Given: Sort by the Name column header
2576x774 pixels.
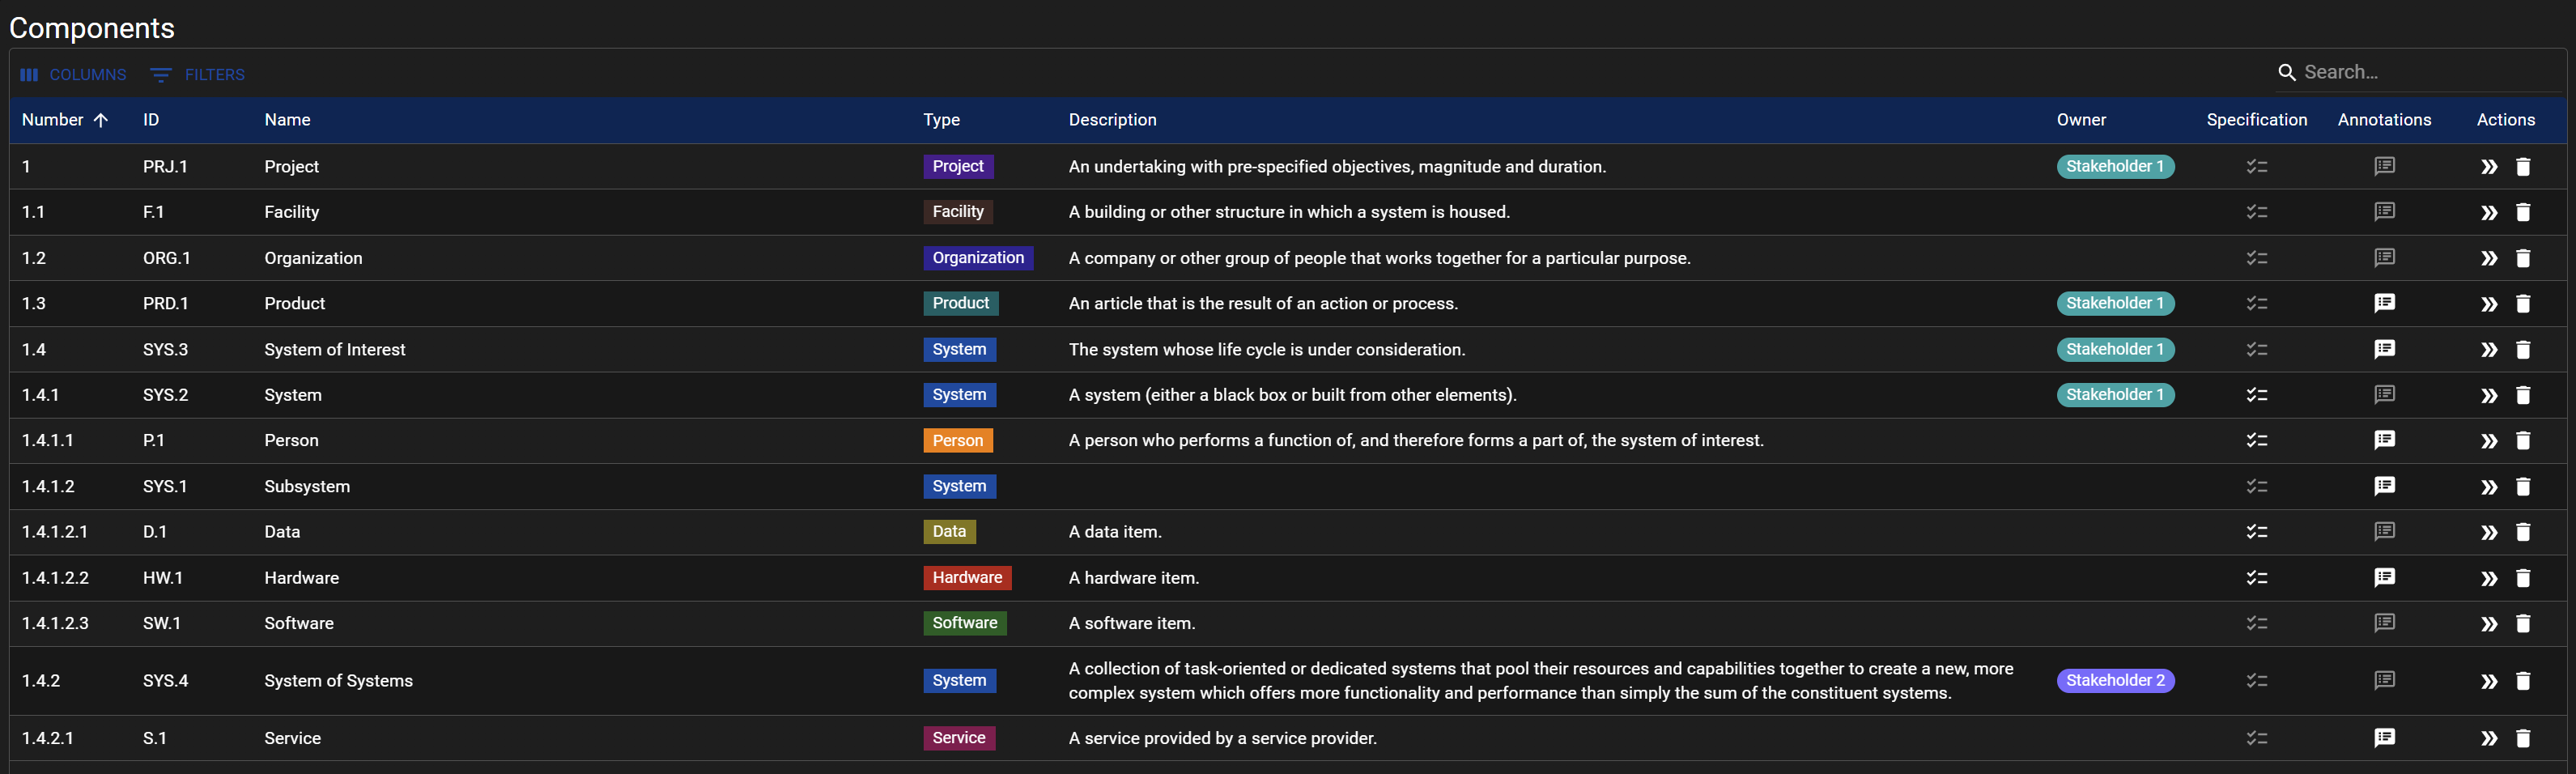Looking at the screenshot, I should [x=287, y=120].
